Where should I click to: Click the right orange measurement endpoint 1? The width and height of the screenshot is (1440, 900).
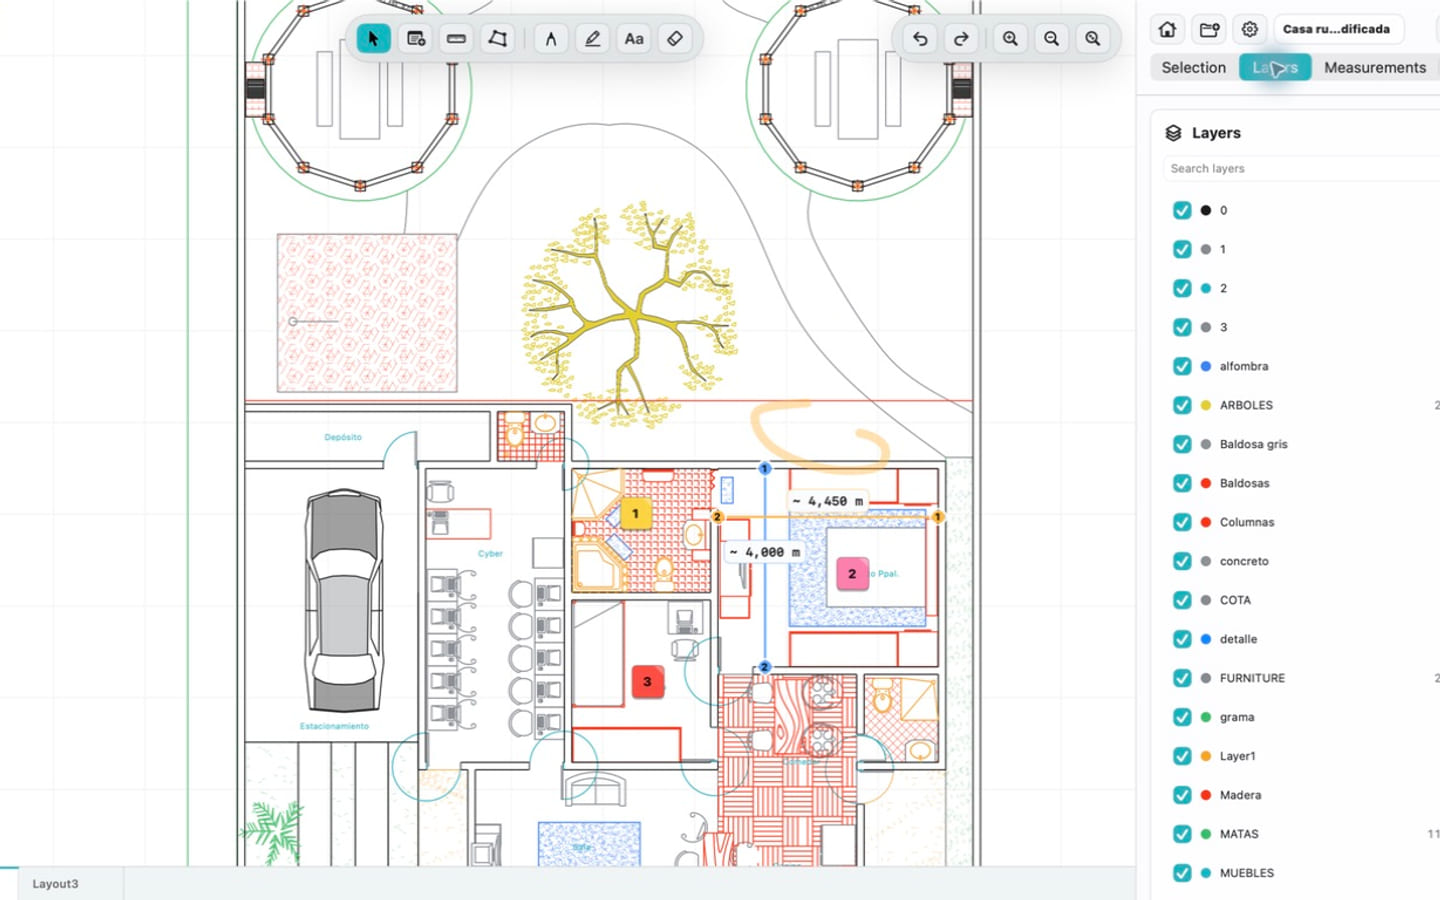(x=938, y=517)
